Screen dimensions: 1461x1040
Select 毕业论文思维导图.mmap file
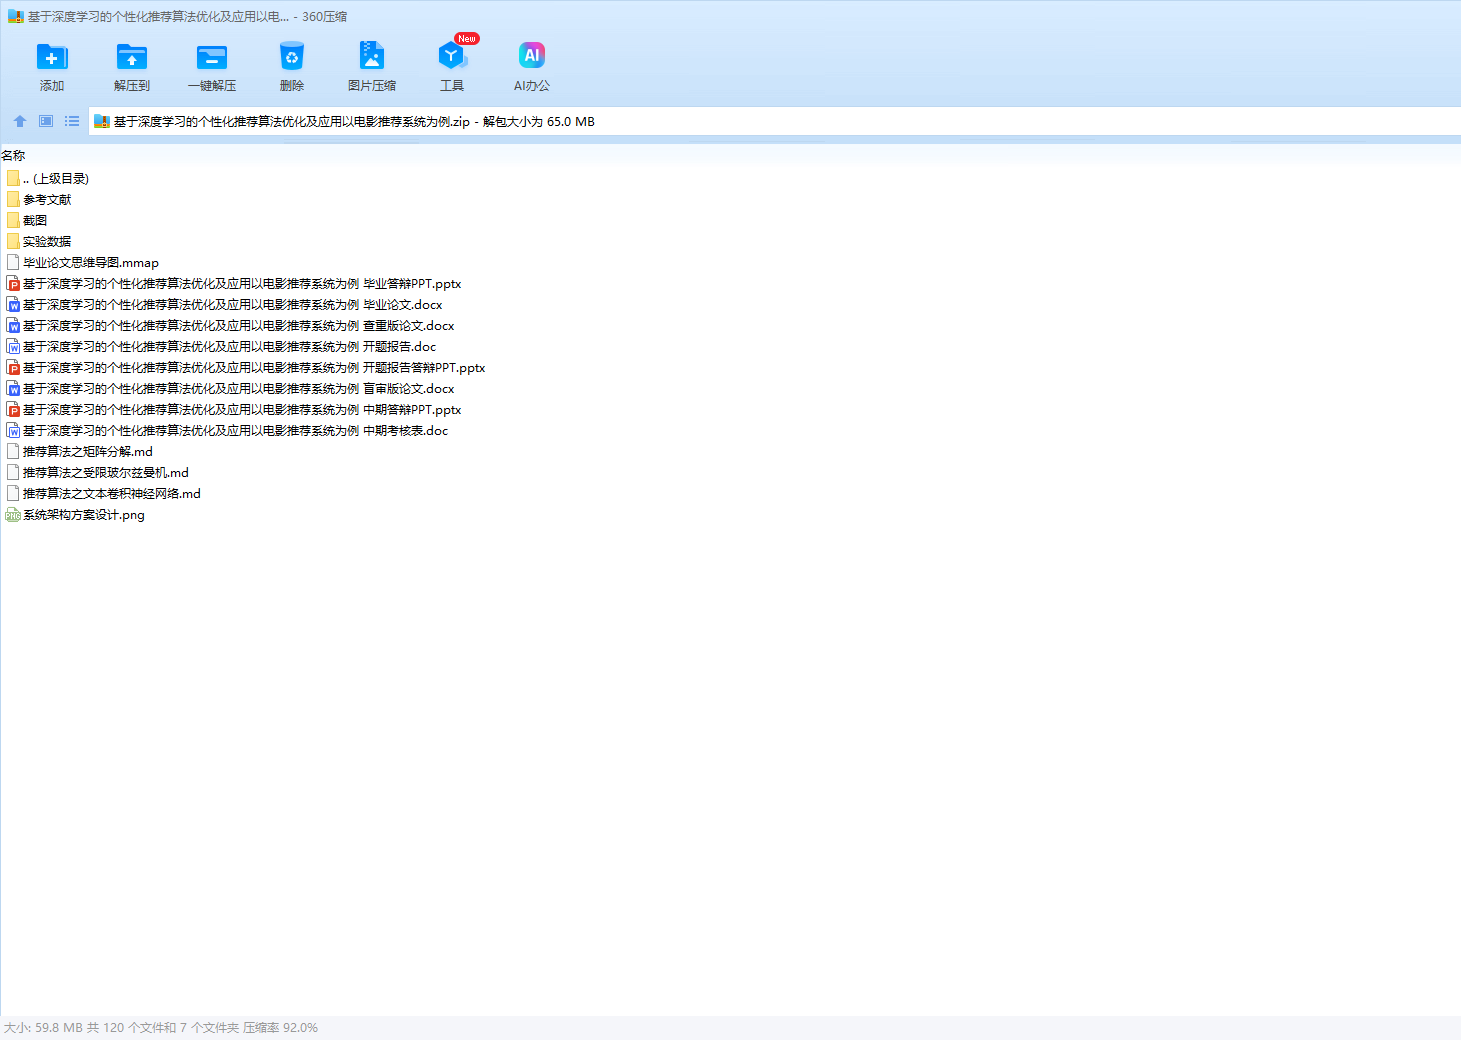(90, 263)
